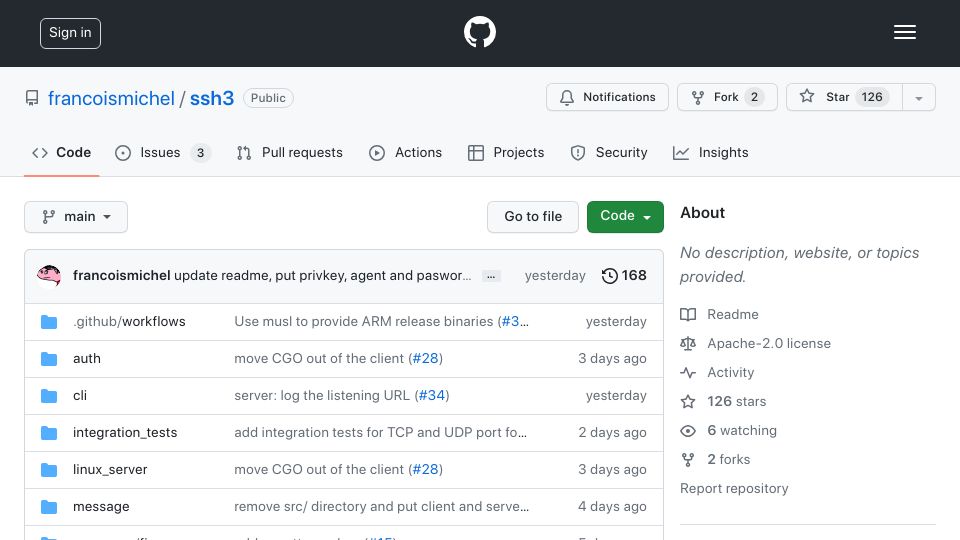Screen dimensions: 960x540
Task: Open the Readme link in About
Action: [x=719, y=314]
